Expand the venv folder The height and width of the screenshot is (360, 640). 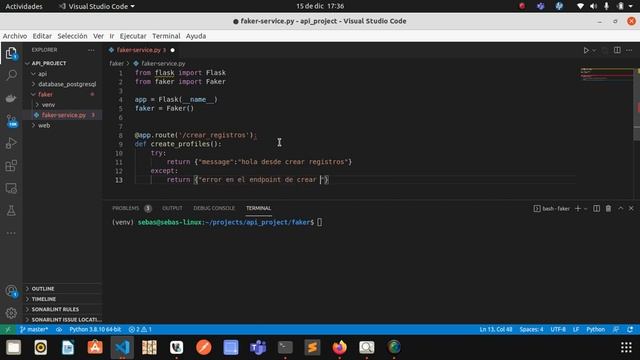[x=62, y=105]
